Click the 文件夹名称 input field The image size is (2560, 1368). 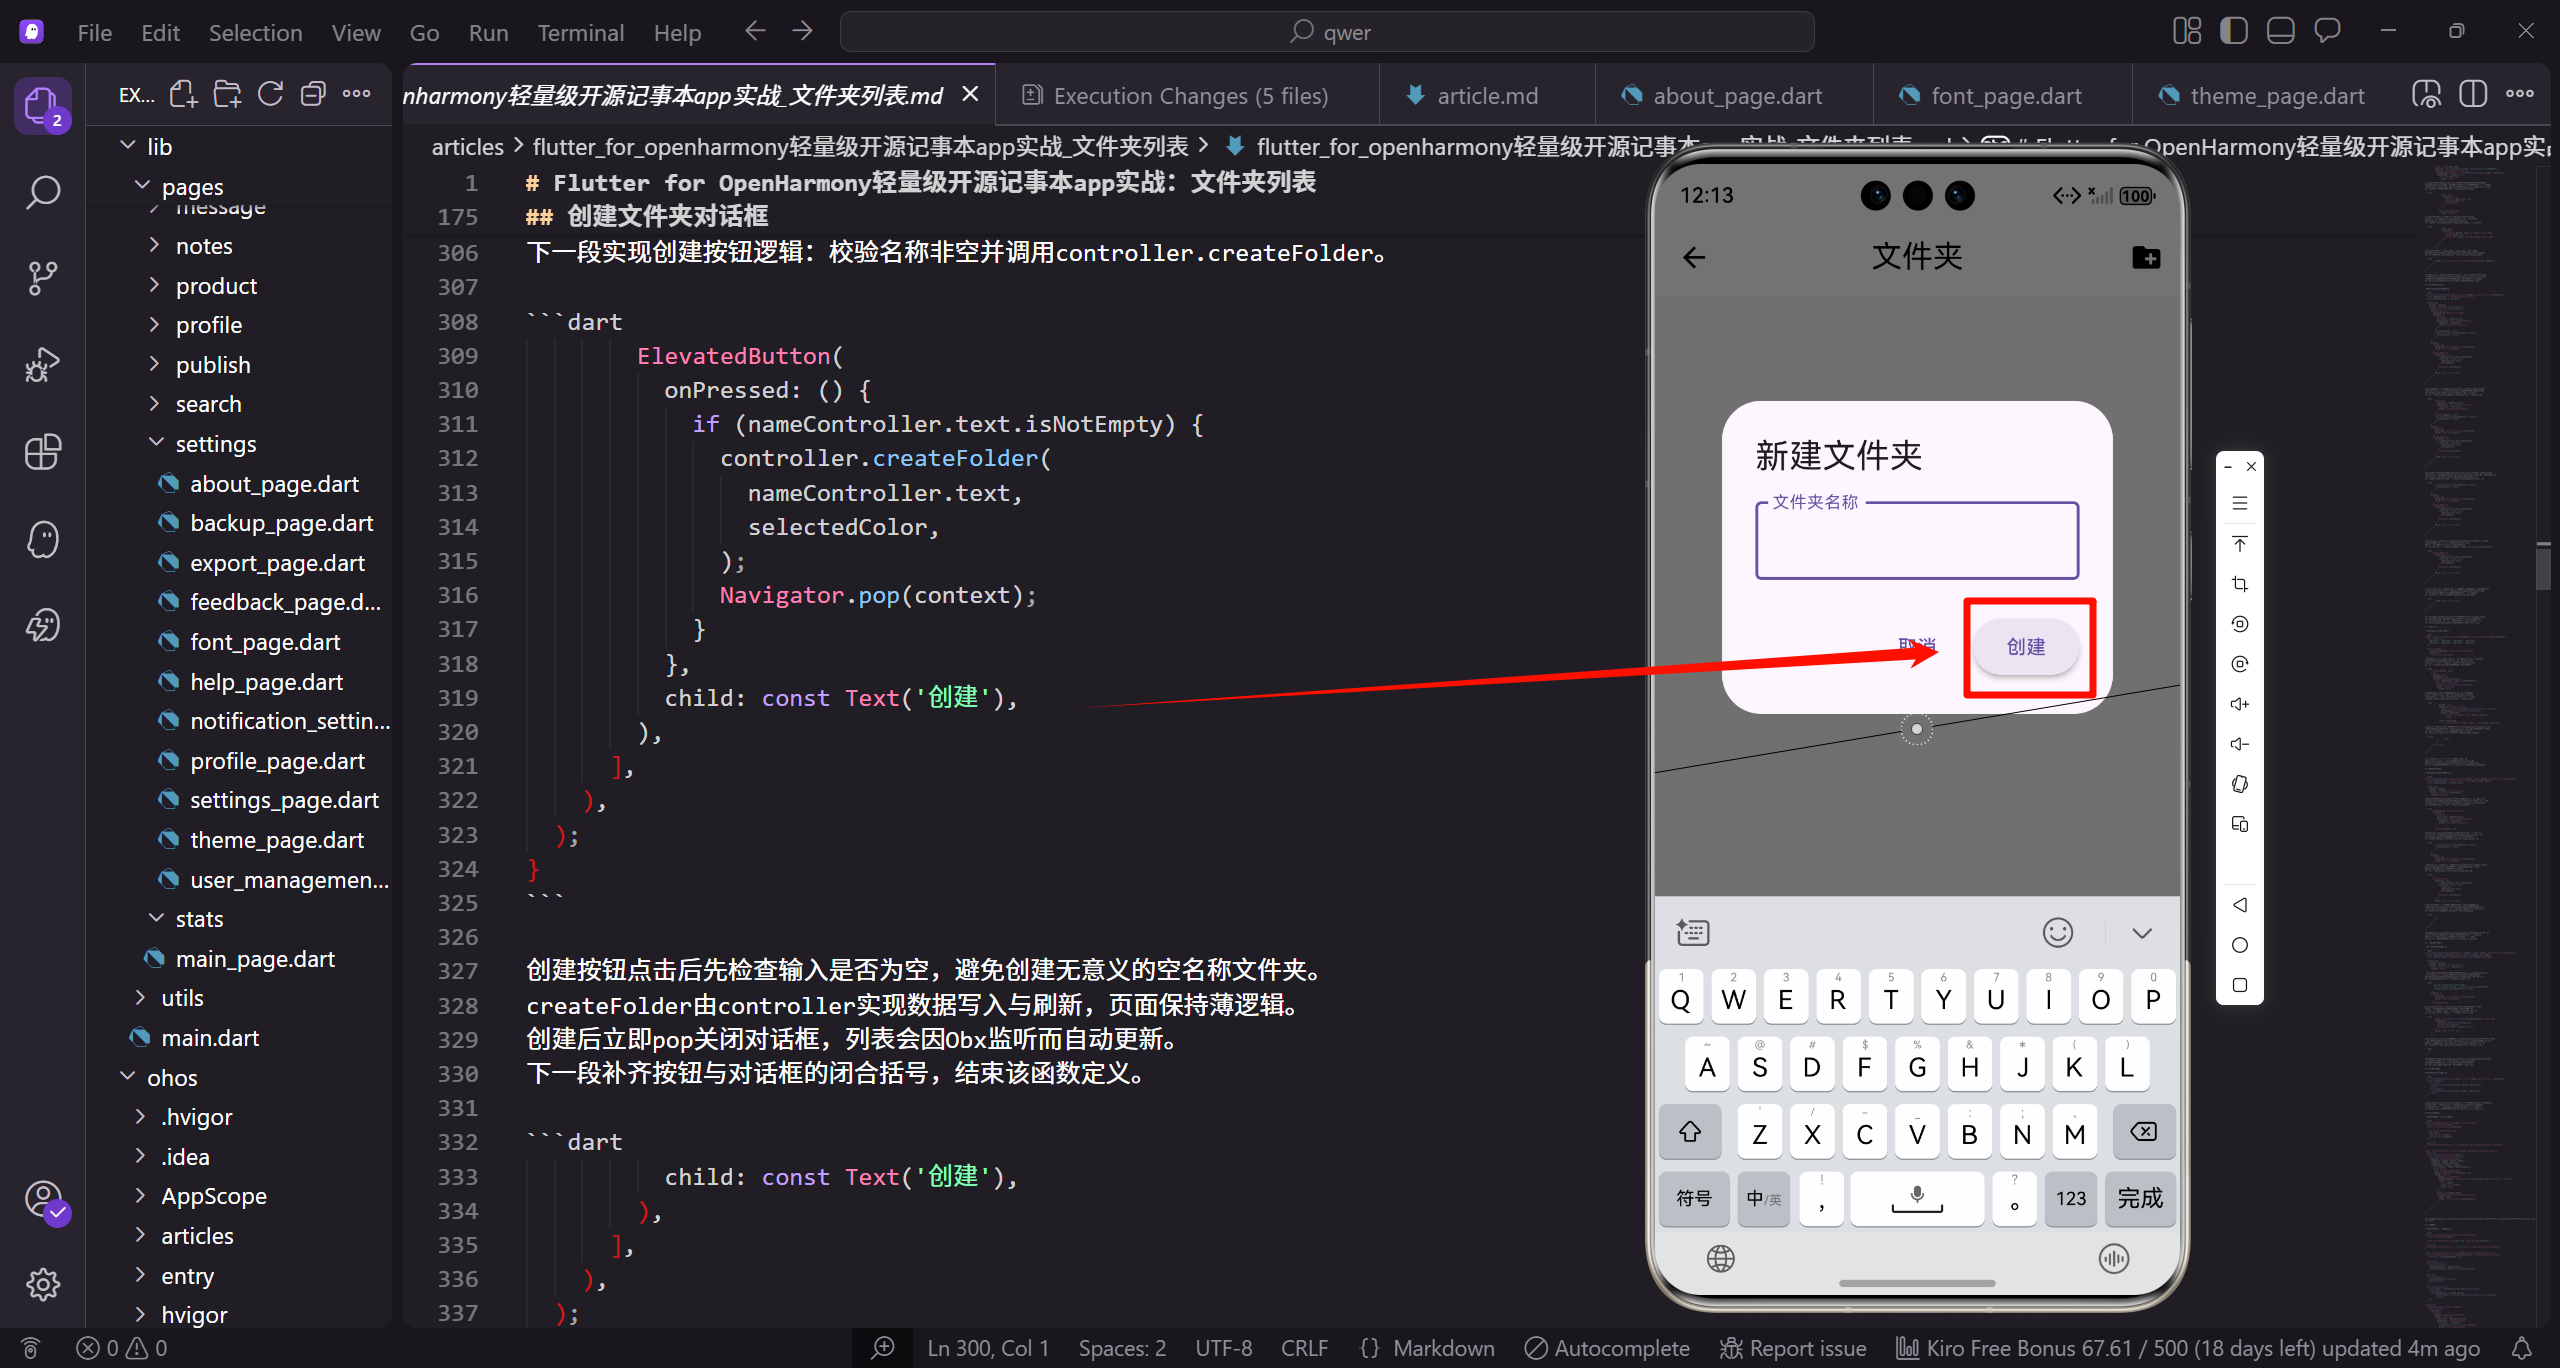tap(1917, 540)
